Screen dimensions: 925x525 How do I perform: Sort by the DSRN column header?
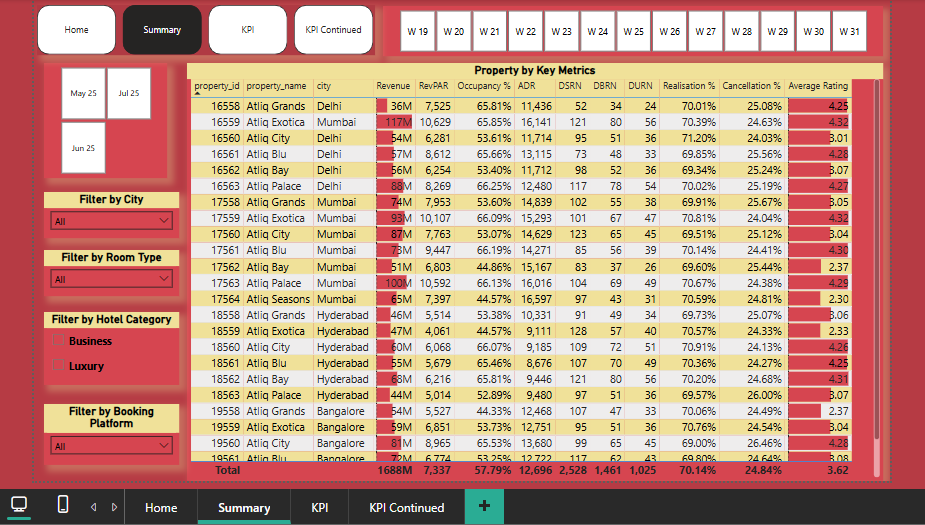570,86
